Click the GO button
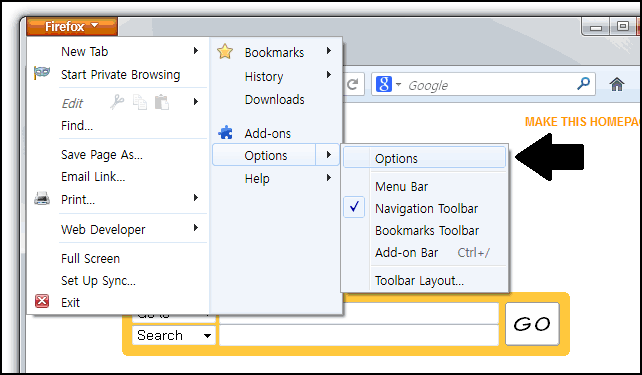Viewport: 642px width, 375px height. [x=532, y=324]
